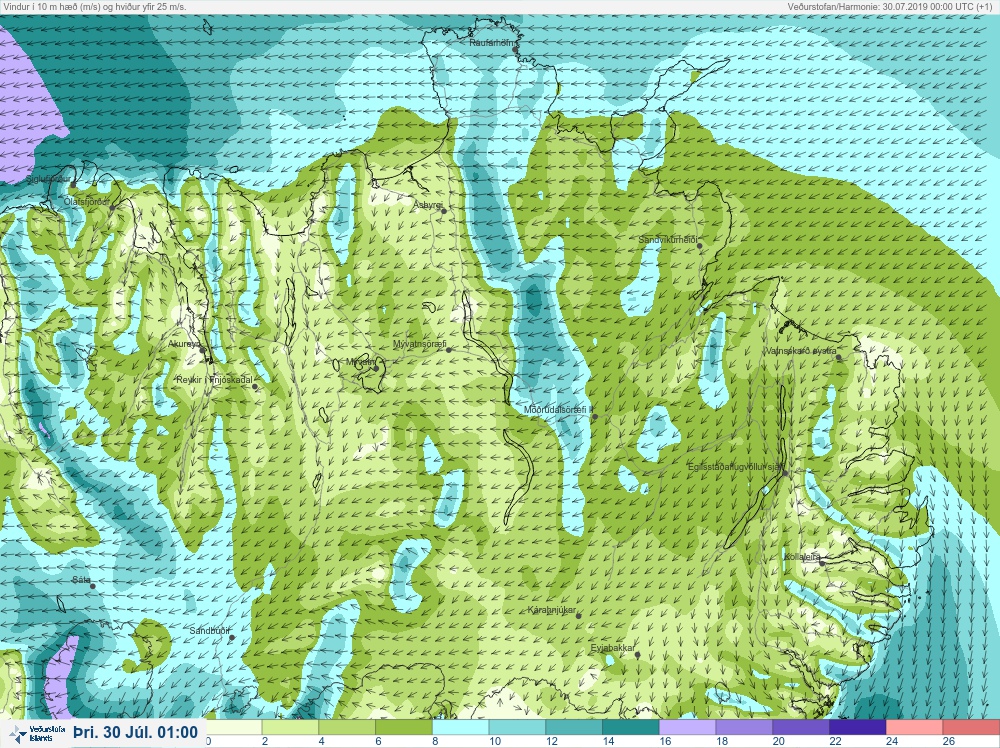1000x748 pixels.
Task: Click the legend value '8'
Action: pyautogui.click(x=436, y=742)
